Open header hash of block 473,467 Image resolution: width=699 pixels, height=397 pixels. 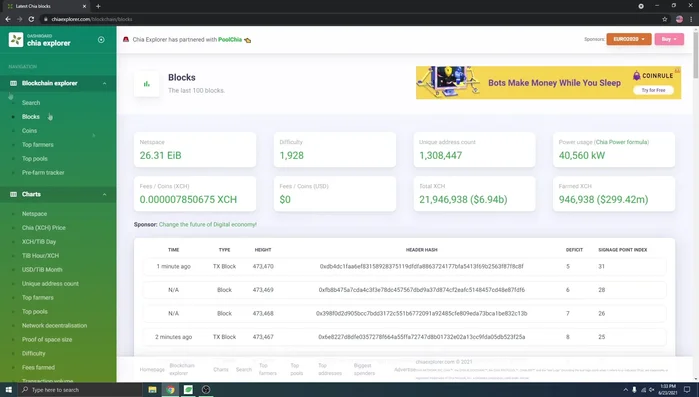pos(421,337)
